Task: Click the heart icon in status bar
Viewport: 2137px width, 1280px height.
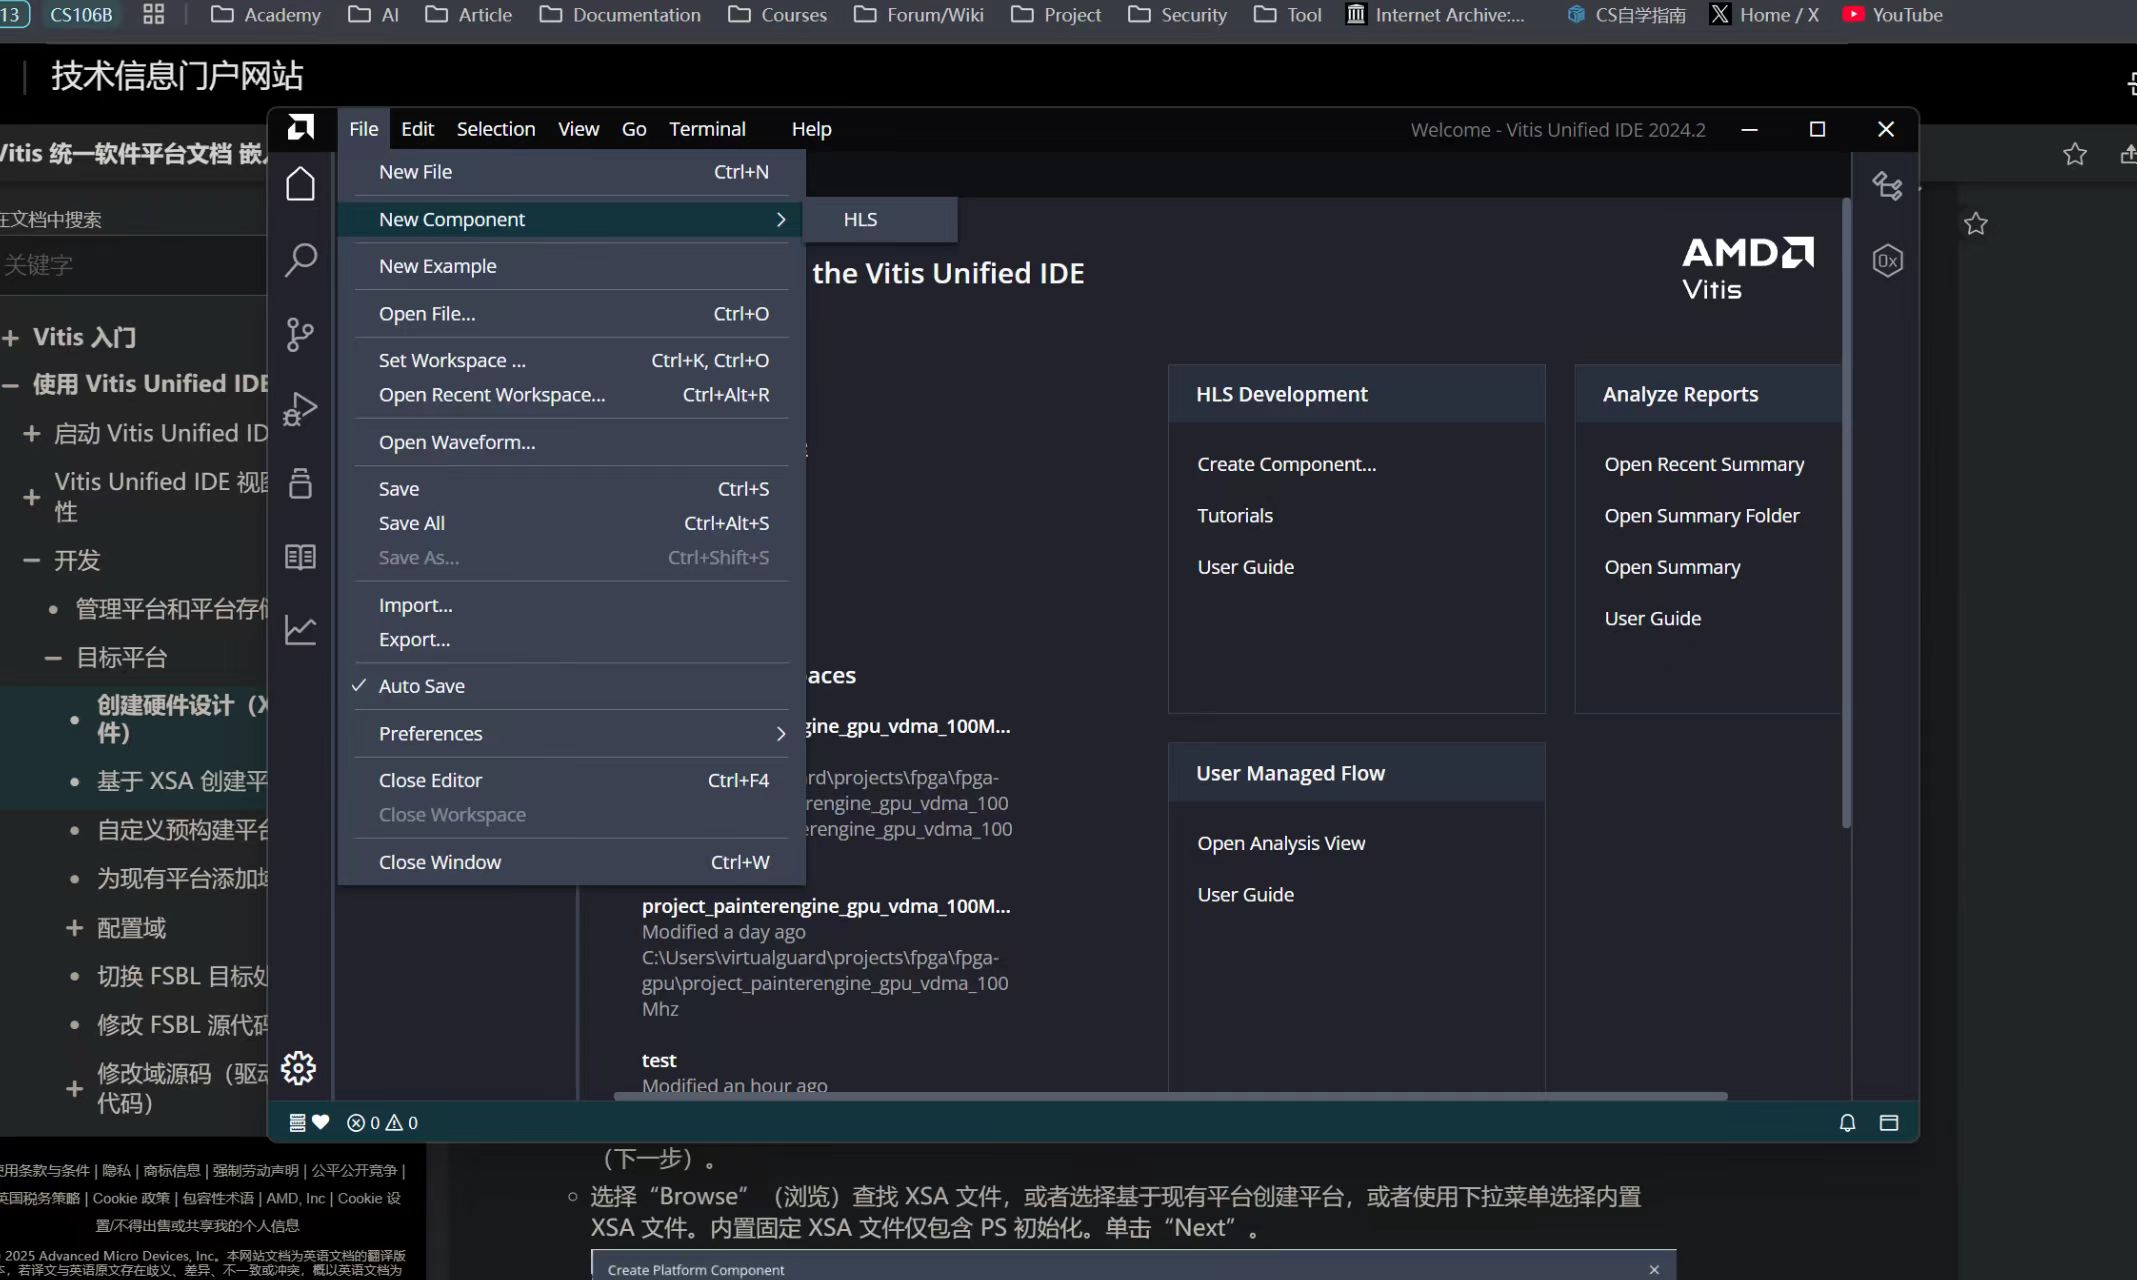Action: [x=321, y=1122]
